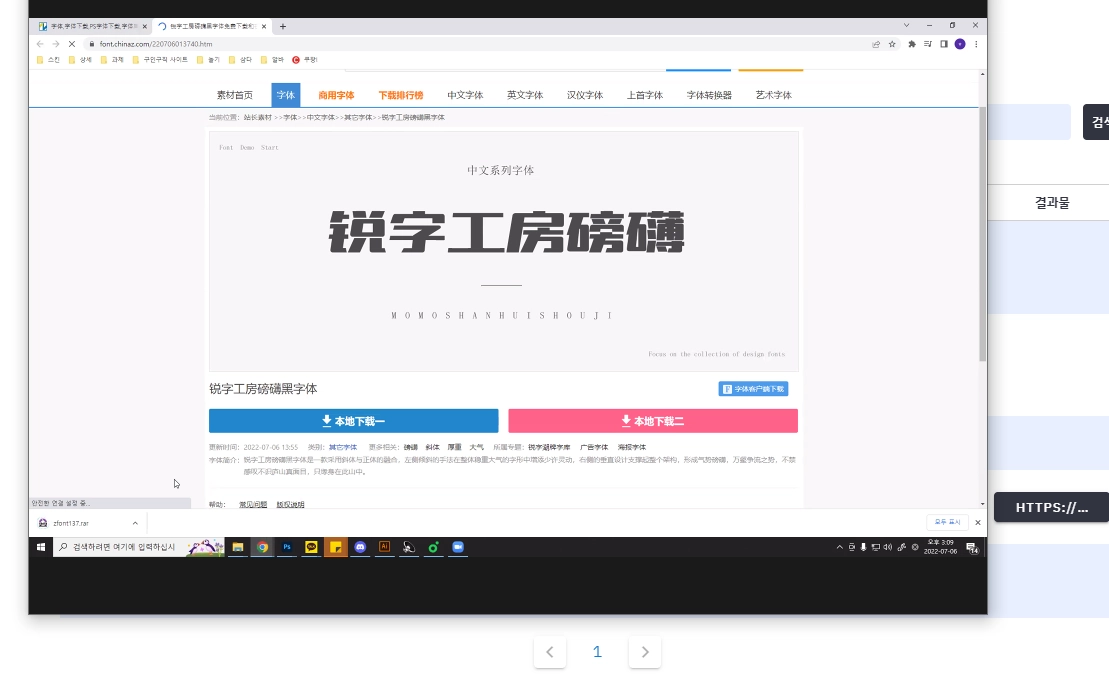Open the 其它字体 category link
The height and width of the screenshot is (681, 1109).
pyautogui.click(x=343, y=447)
